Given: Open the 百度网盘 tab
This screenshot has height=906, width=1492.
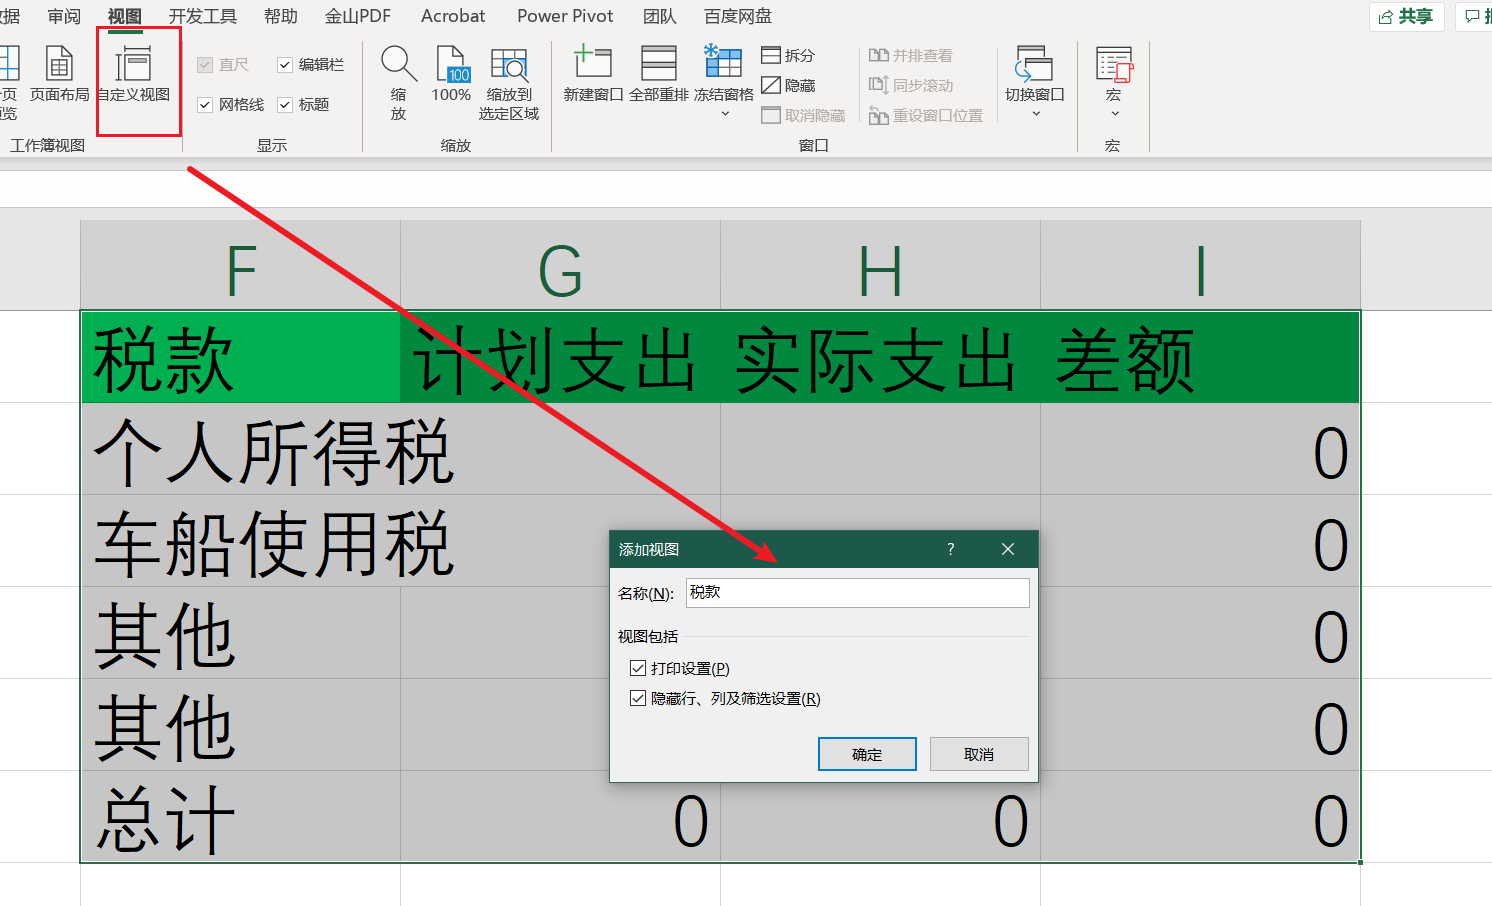Looking at the screenshot, I should (x=738, y=16).
